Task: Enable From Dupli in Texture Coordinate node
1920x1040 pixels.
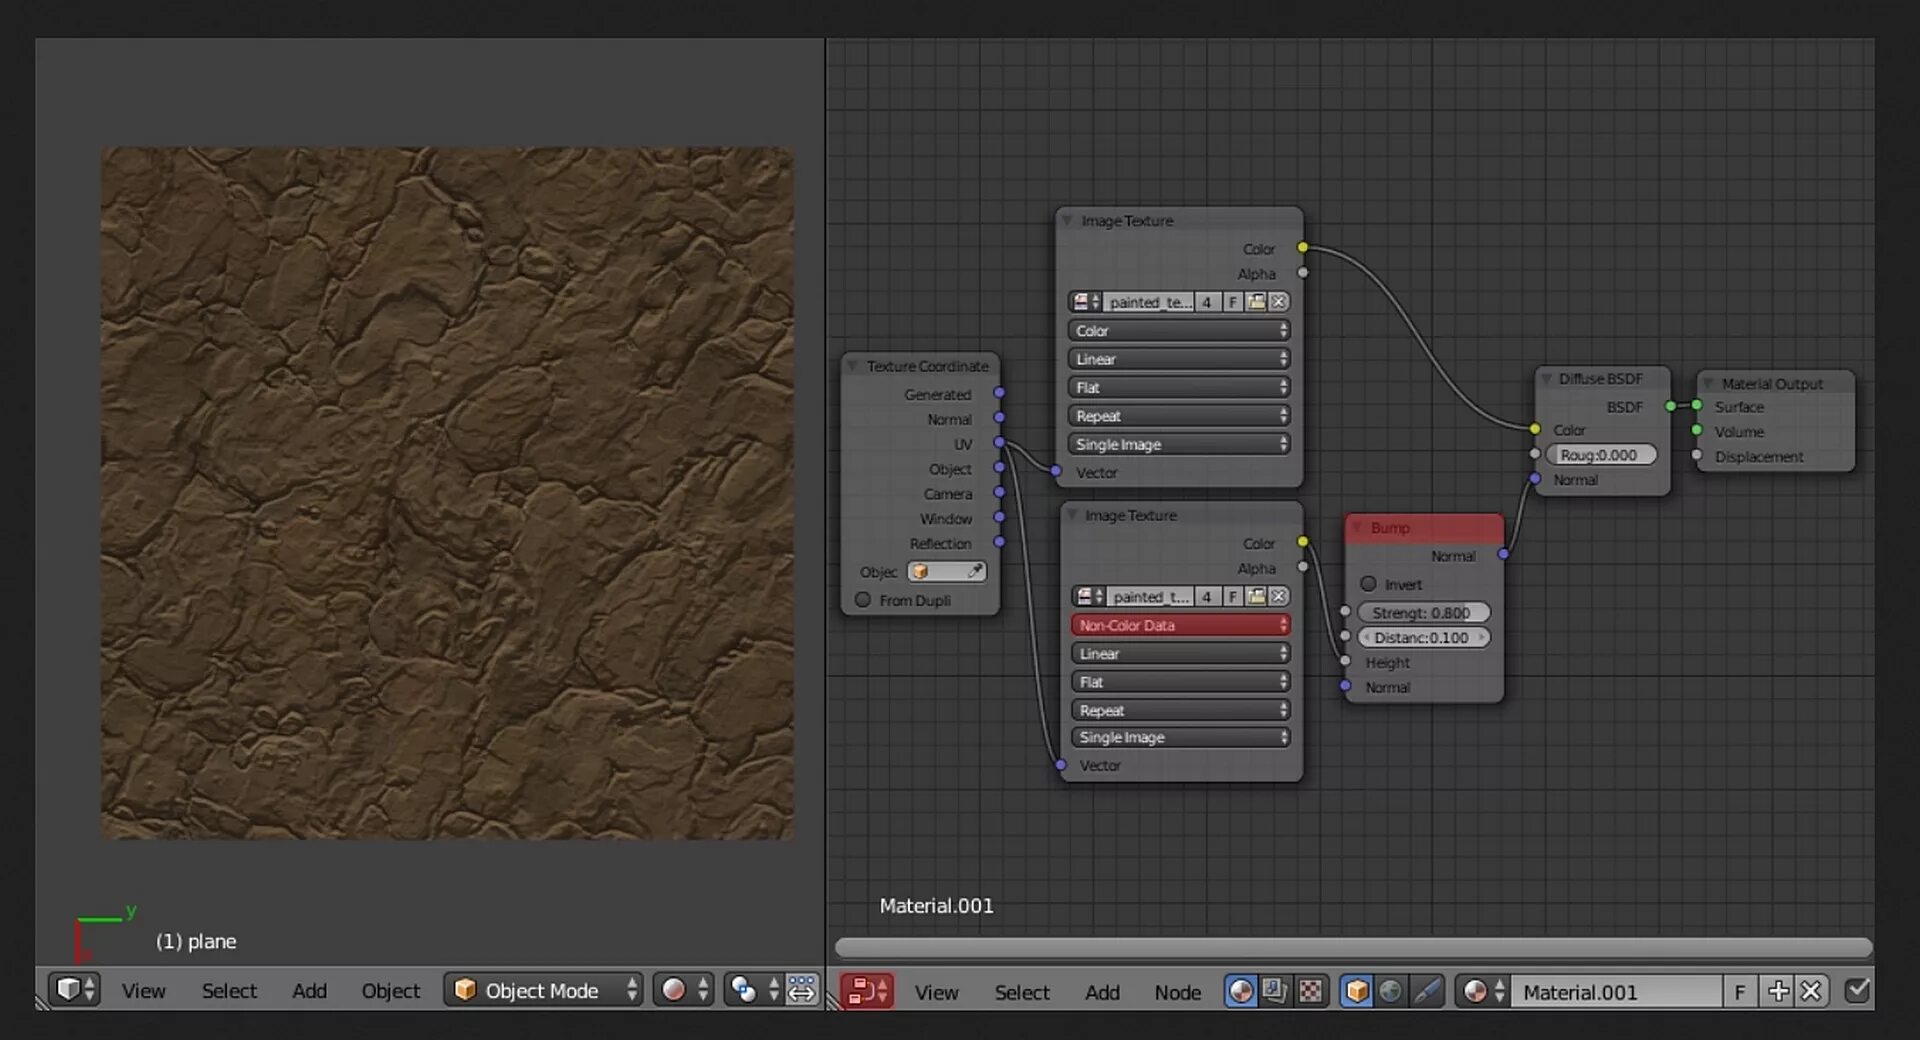Action: (863, 600)
